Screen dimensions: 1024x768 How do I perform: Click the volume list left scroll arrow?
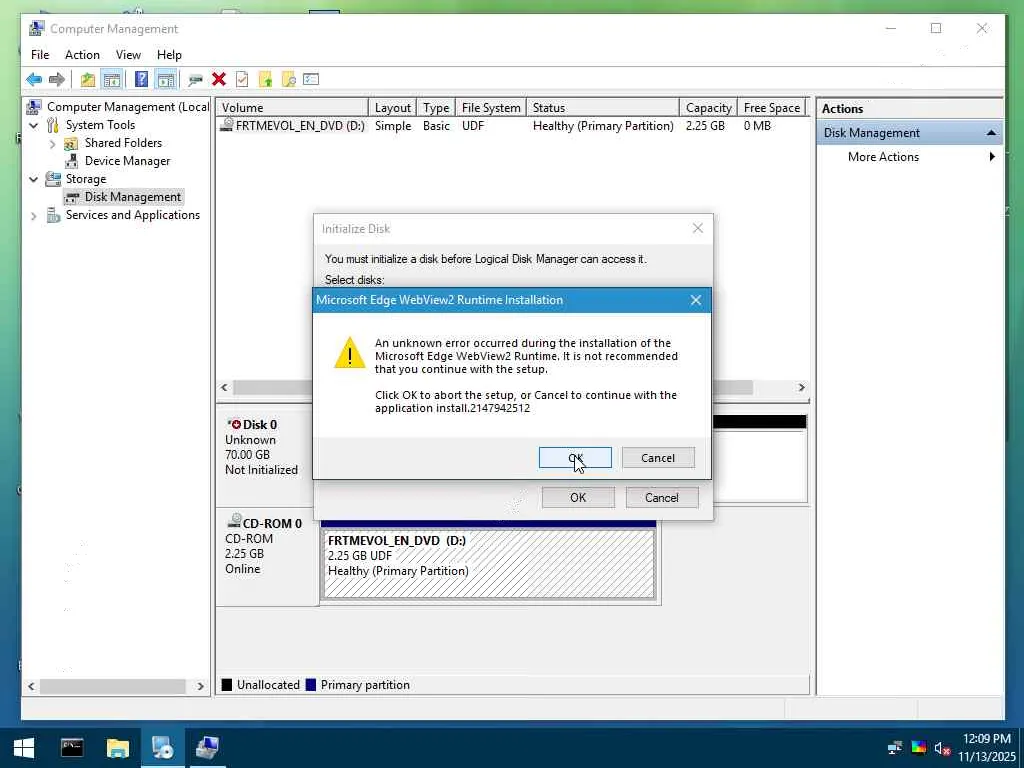click(x=224, y=388)
